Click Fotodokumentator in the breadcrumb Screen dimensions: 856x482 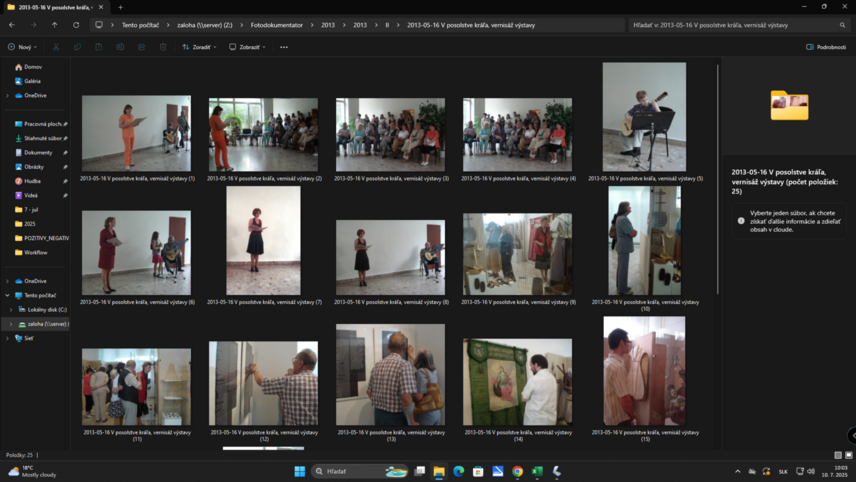[x=276, y=25]
